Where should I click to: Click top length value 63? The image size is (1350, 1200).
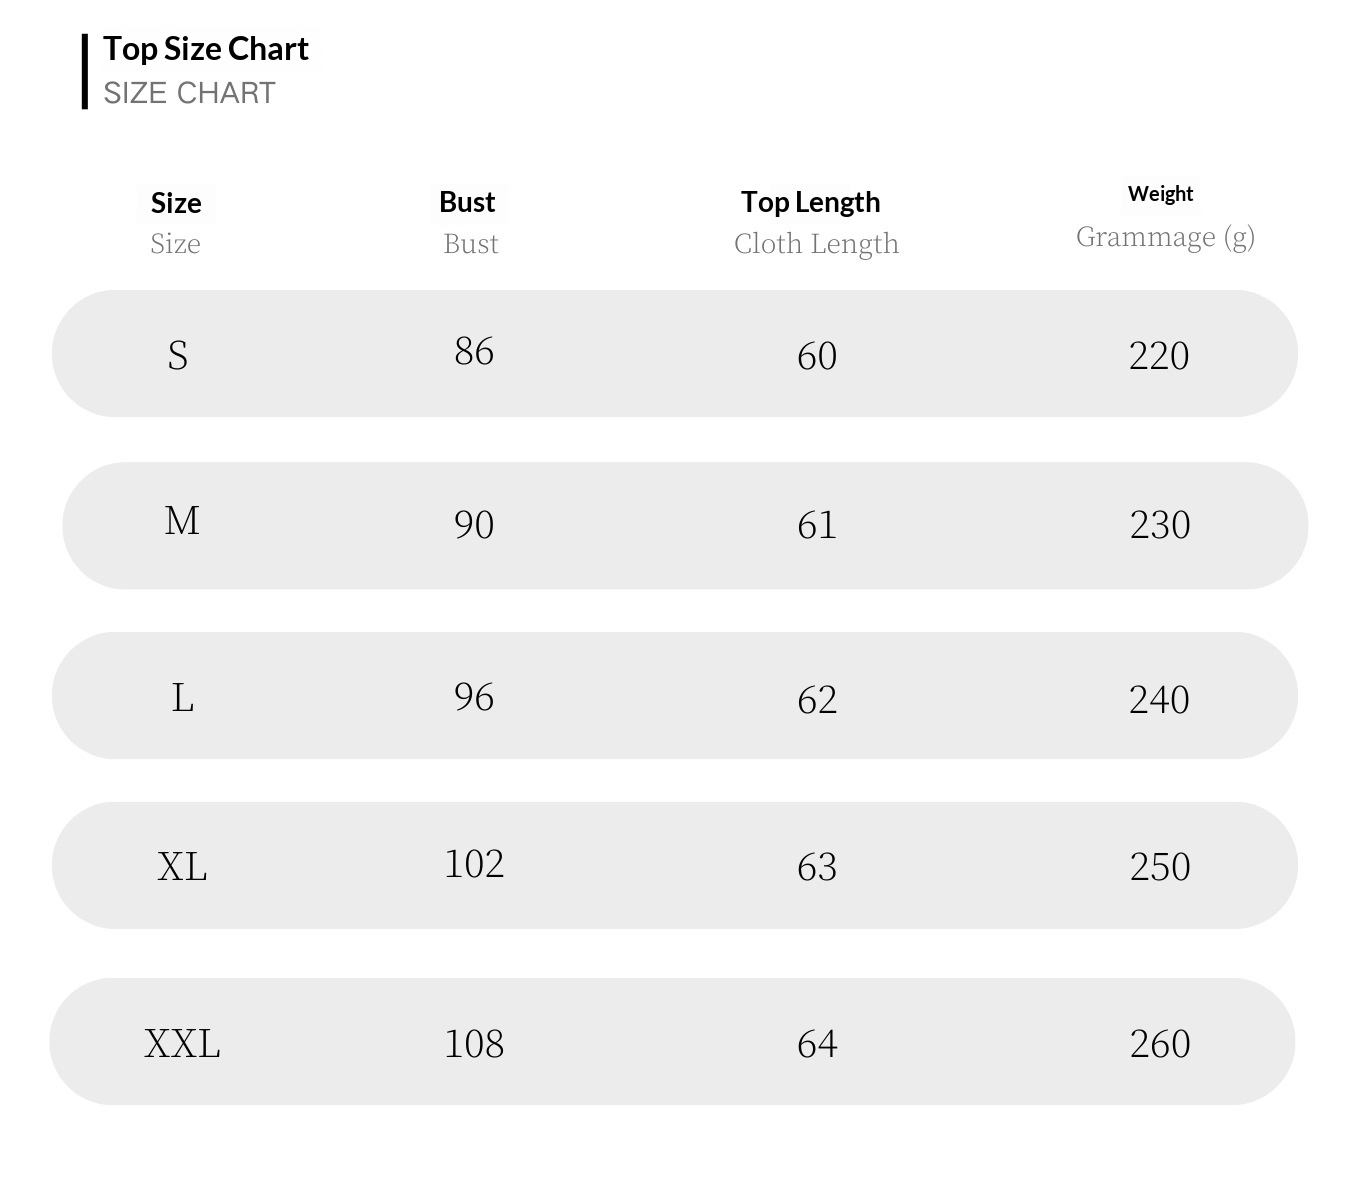817,867
